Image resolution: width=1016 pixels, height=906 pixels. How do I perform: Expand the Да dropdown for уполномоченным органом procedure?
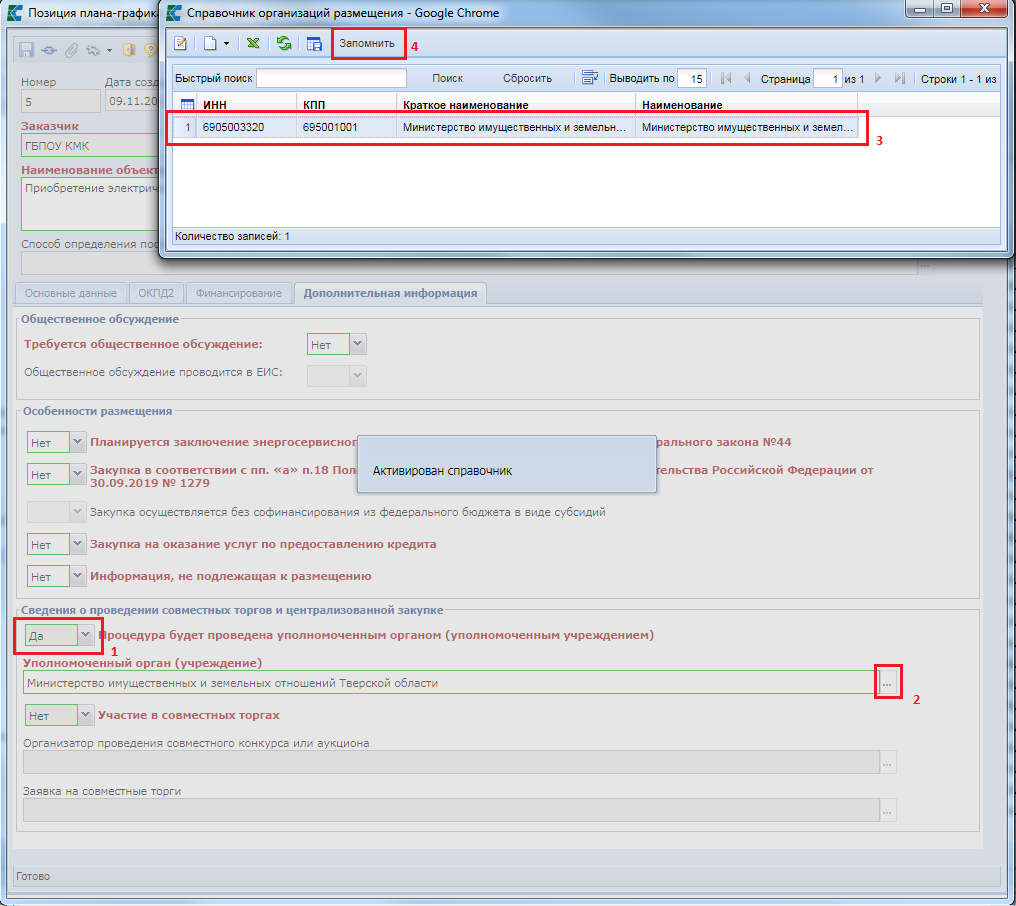[85, 634]
